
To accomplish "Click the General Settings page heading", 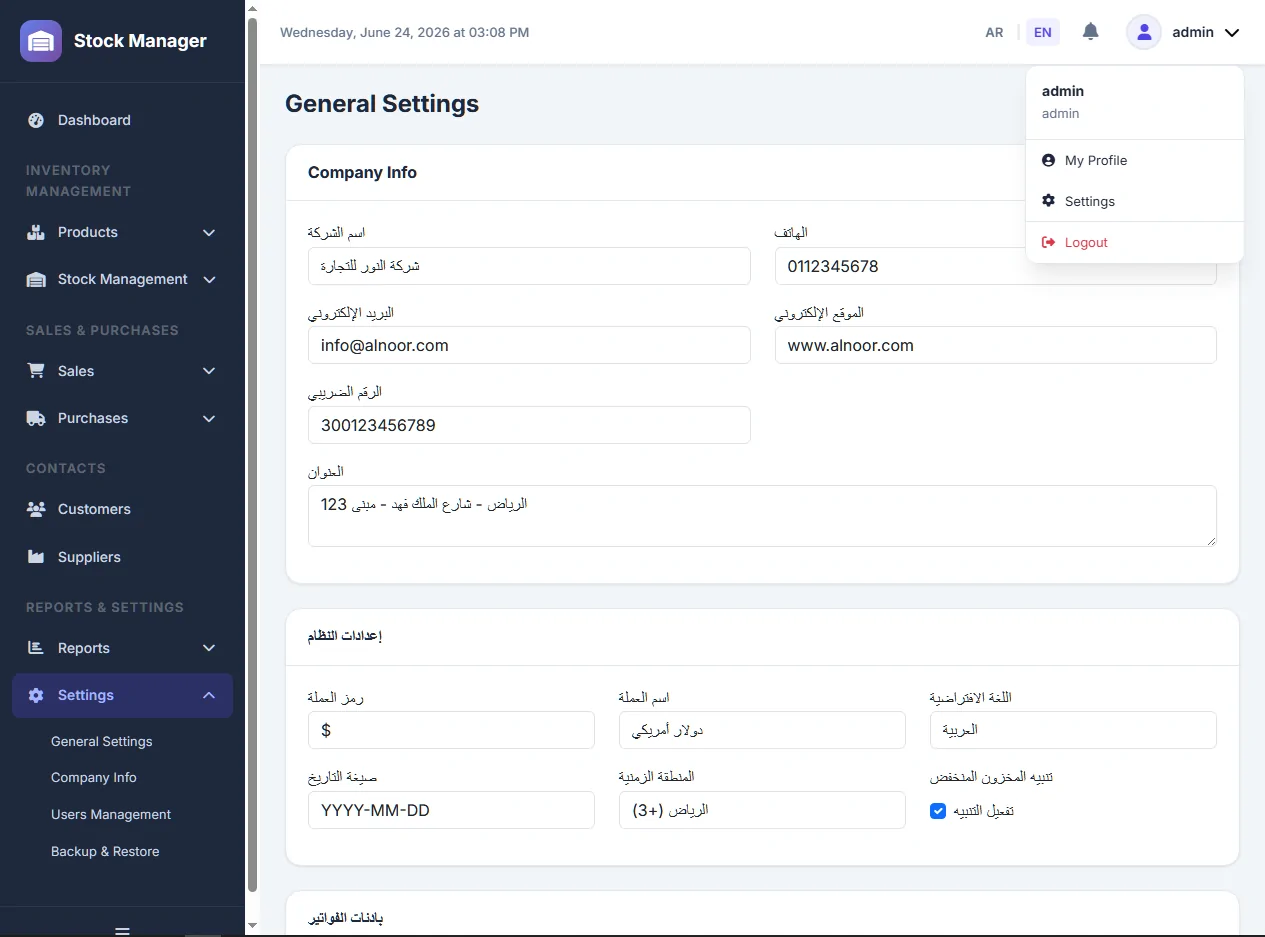I will pos(382,104).
